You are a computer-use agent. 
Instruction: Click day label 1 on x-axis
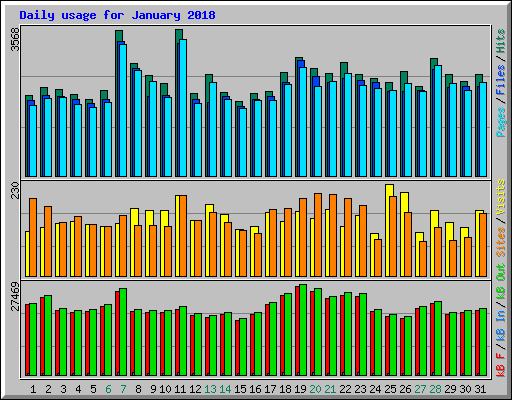[33, 389]
